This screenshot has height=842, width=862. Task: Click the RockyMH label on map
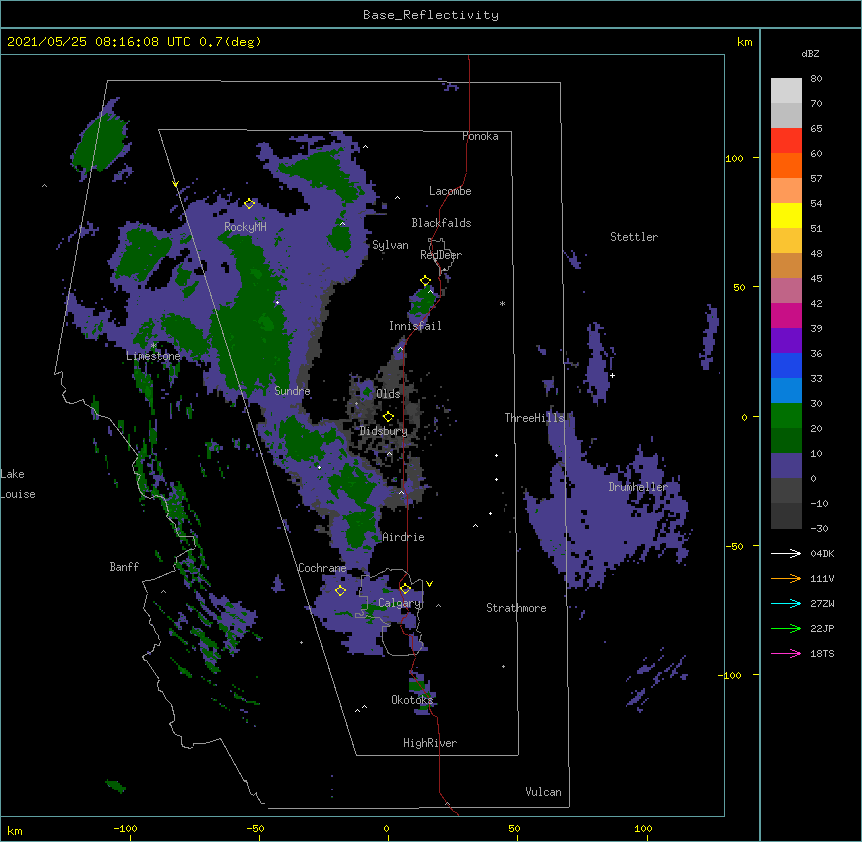pyautogui.click(x=245, y=227)
